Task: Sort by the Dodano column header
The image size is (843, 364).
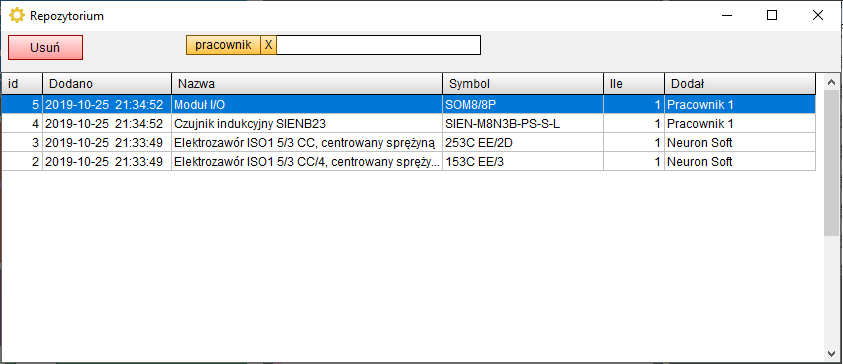Action: click(x=107, y=84)
